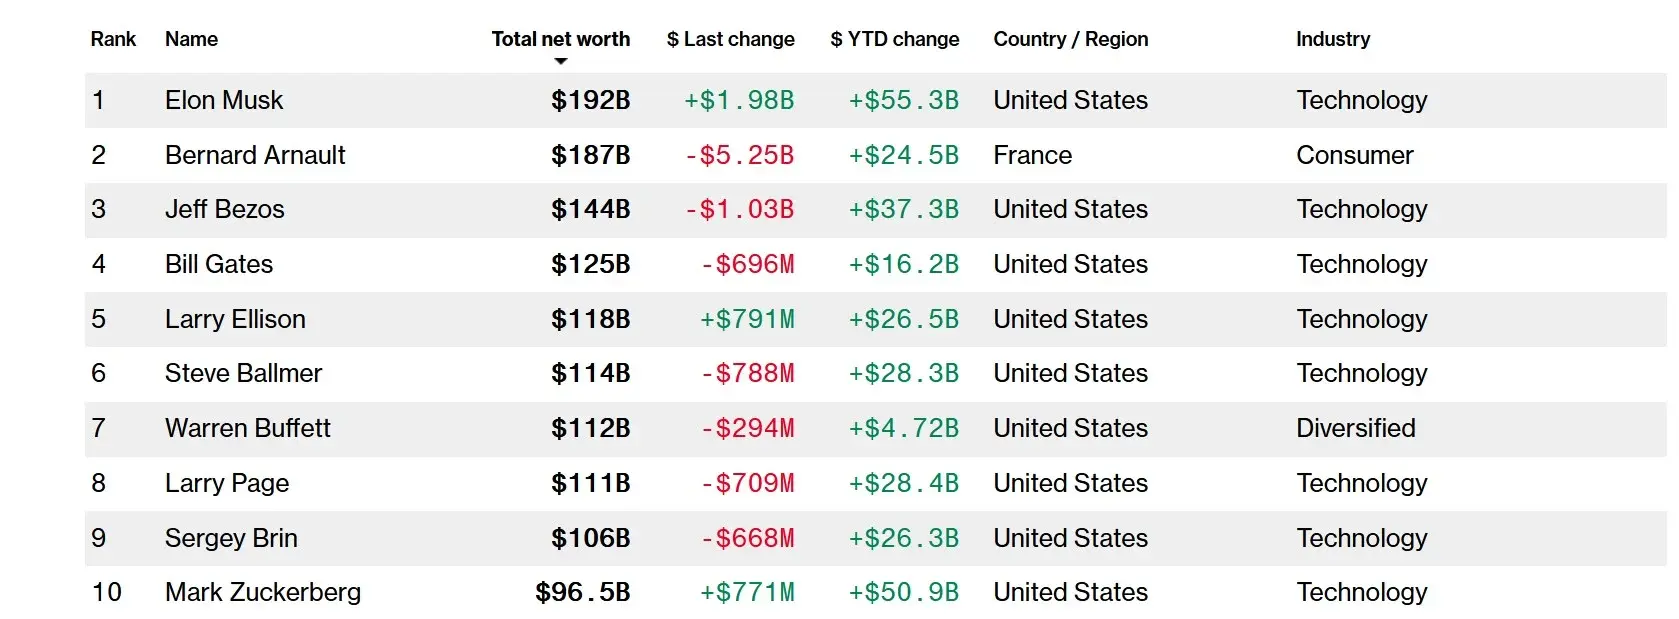Click on Bill Gates's name
Viewport: 1679px width, 619px height.
219,264
